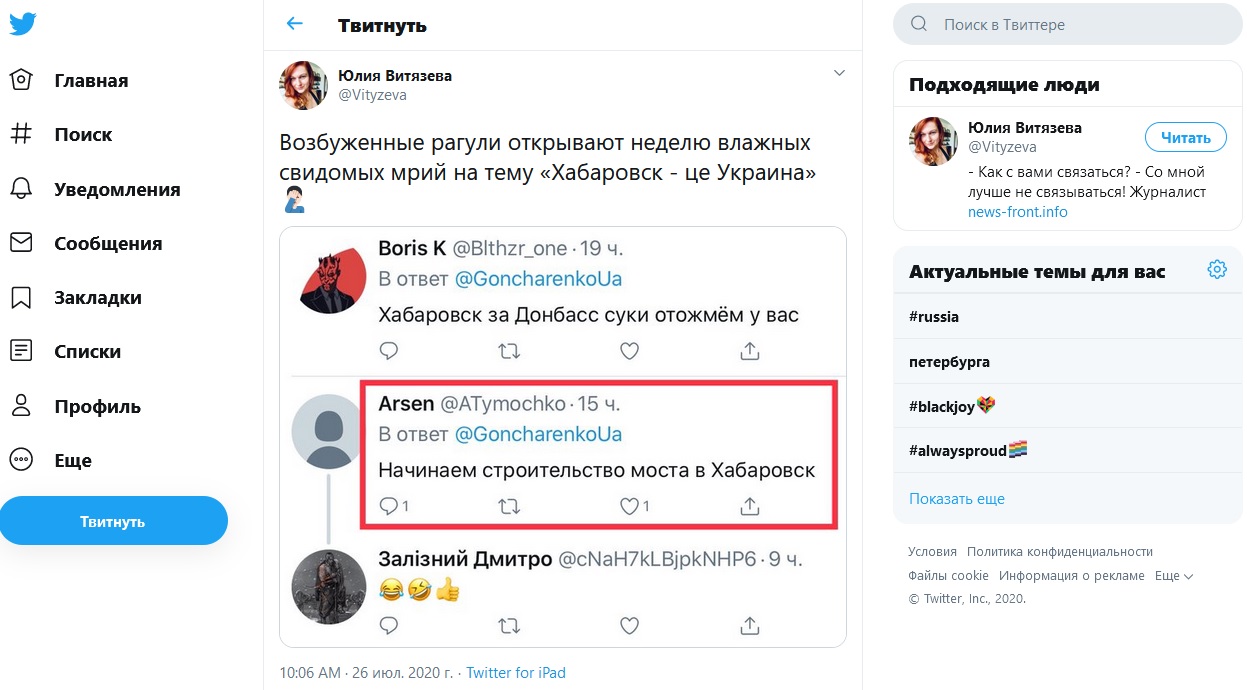This screenshot has width=1247, height=690.
Task: Open trends settings gear icon
Action: (1216, 270)
